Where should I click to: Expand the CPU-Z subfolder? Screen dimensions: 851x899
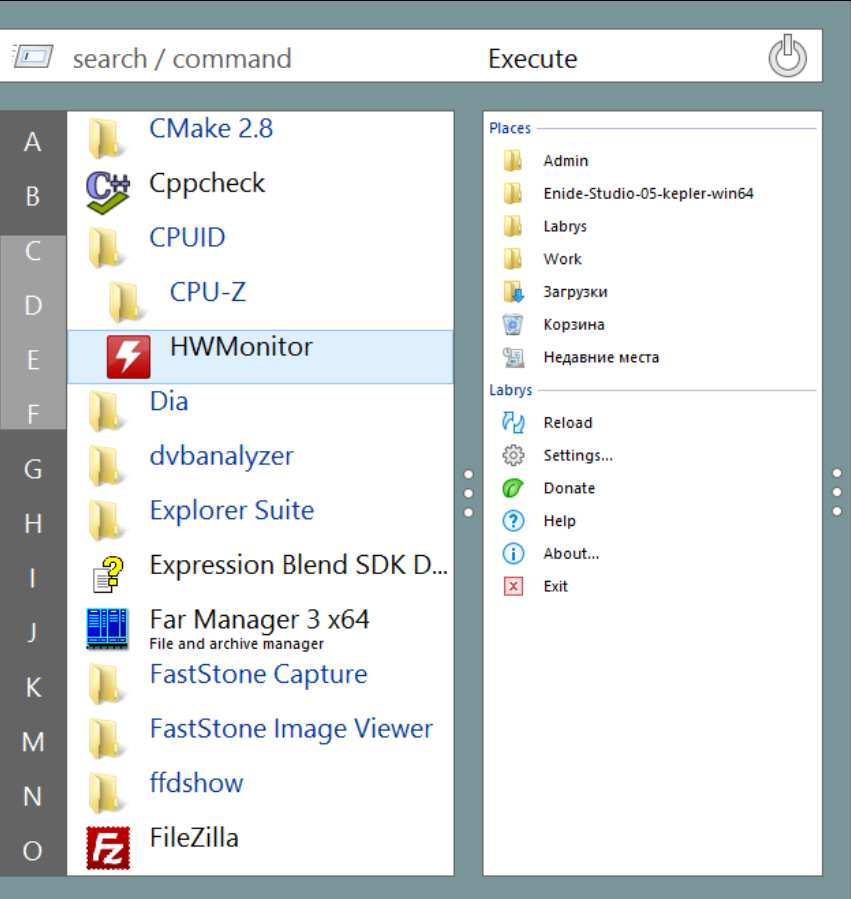point(127,301)
